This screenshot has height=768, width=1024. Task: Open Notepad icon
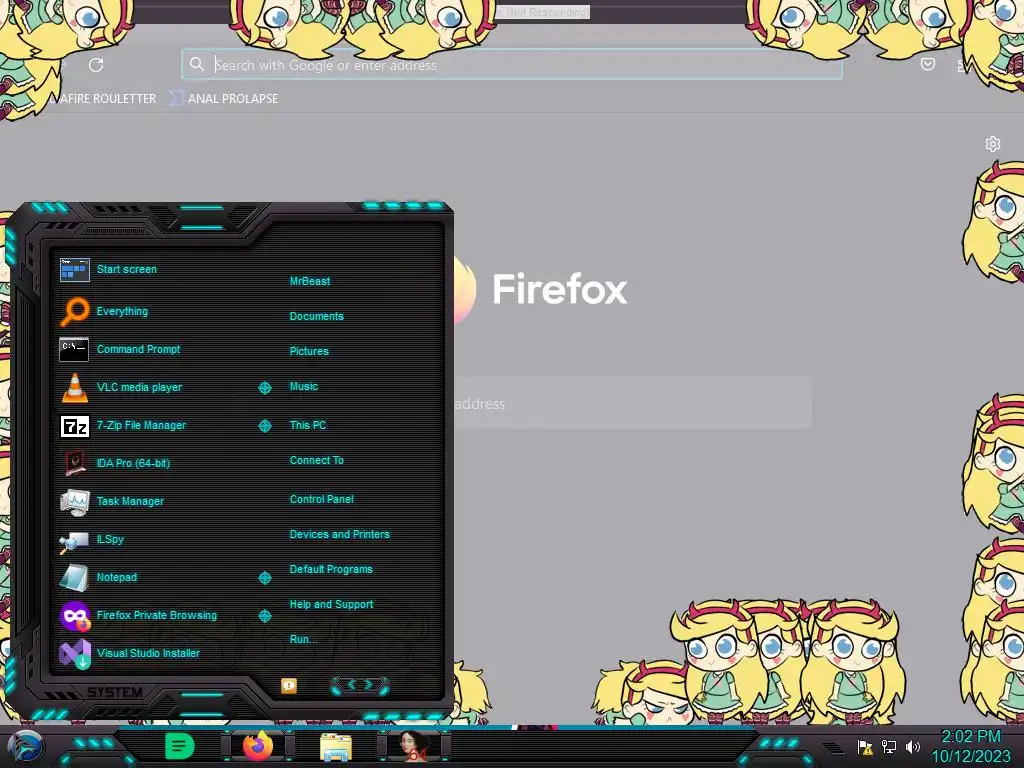74,577
